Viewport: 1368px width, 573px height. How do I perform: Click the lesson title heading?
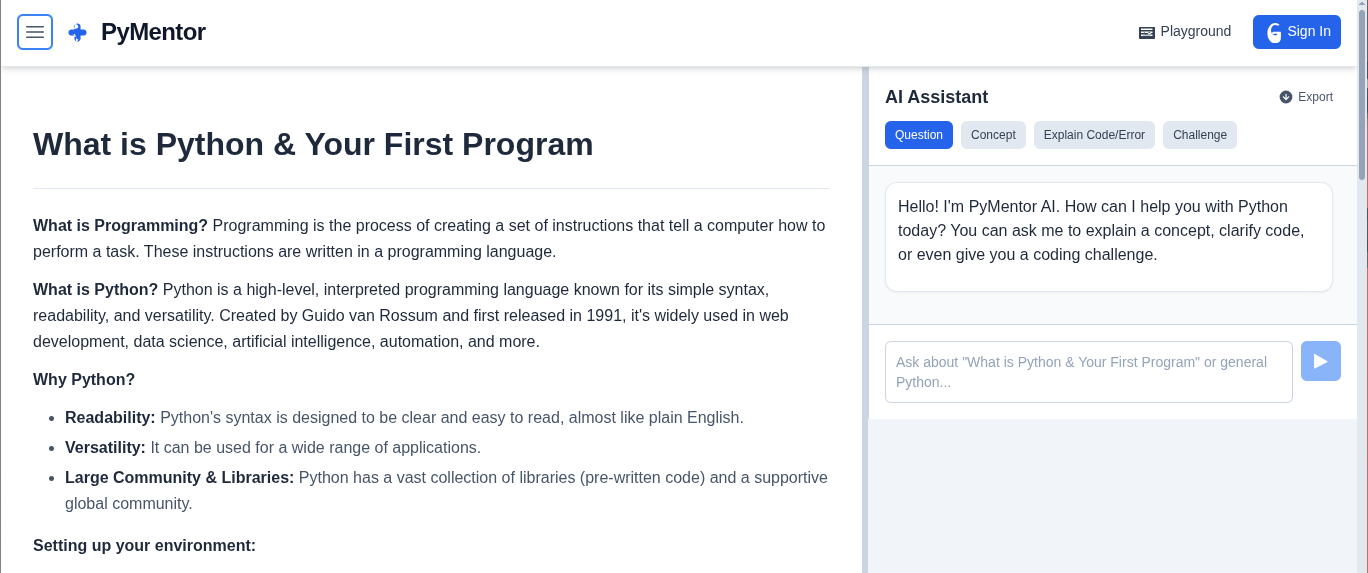pos(313,144)
